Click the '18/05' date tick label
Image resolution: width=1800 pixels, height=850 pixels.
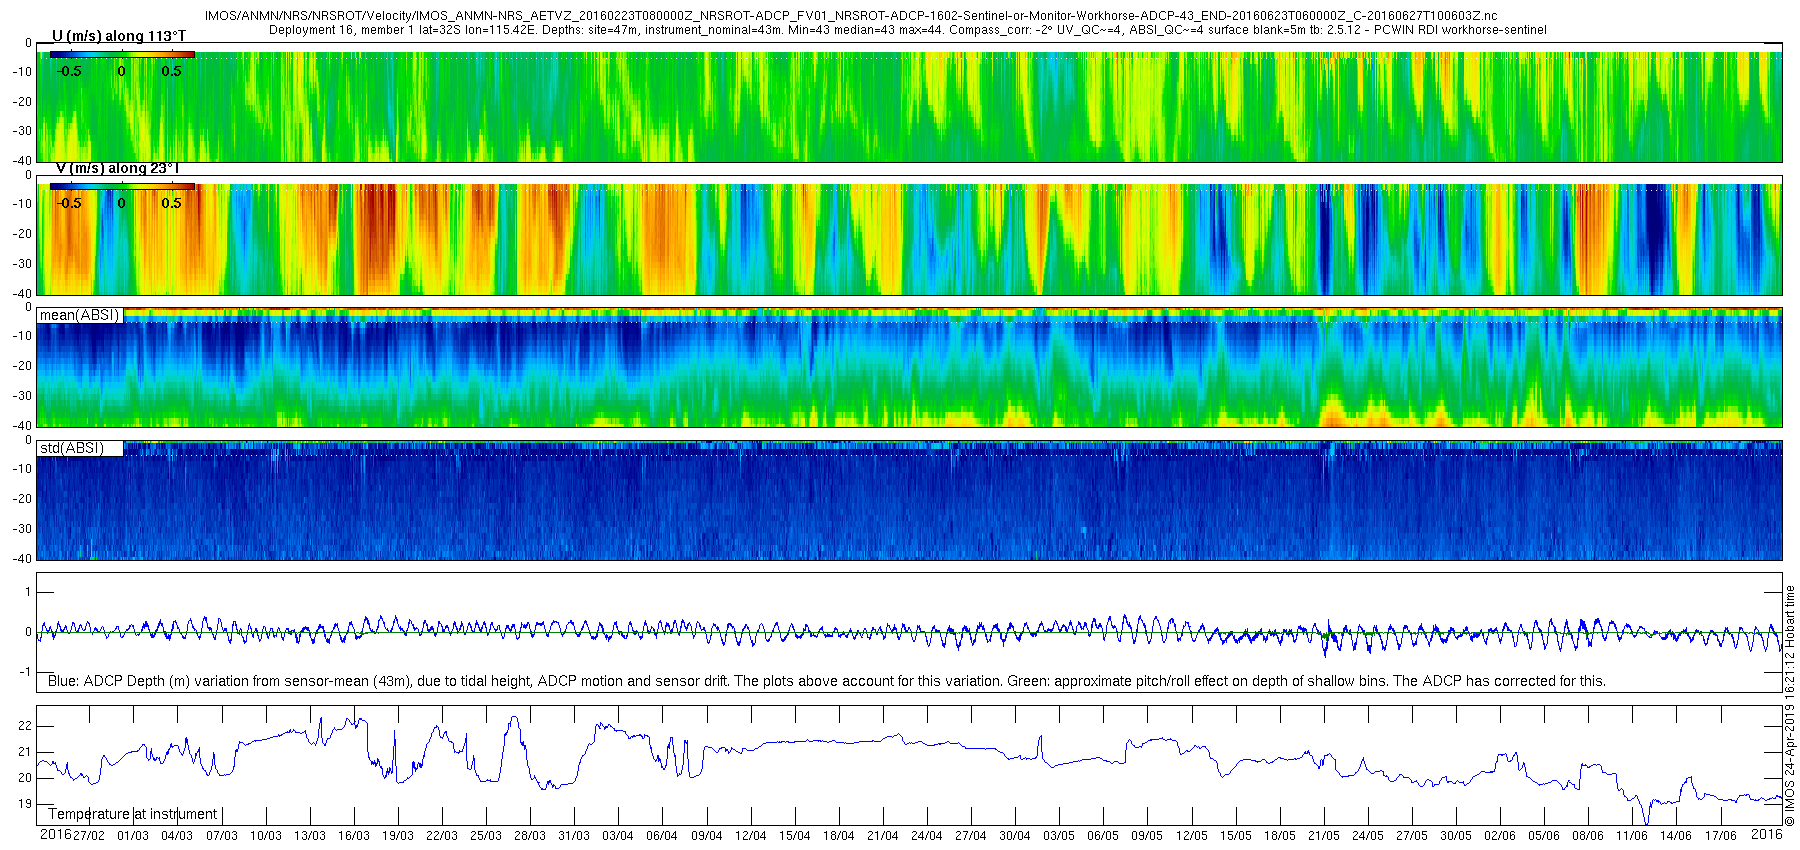pyautogui.click(x=1280, y=836)
